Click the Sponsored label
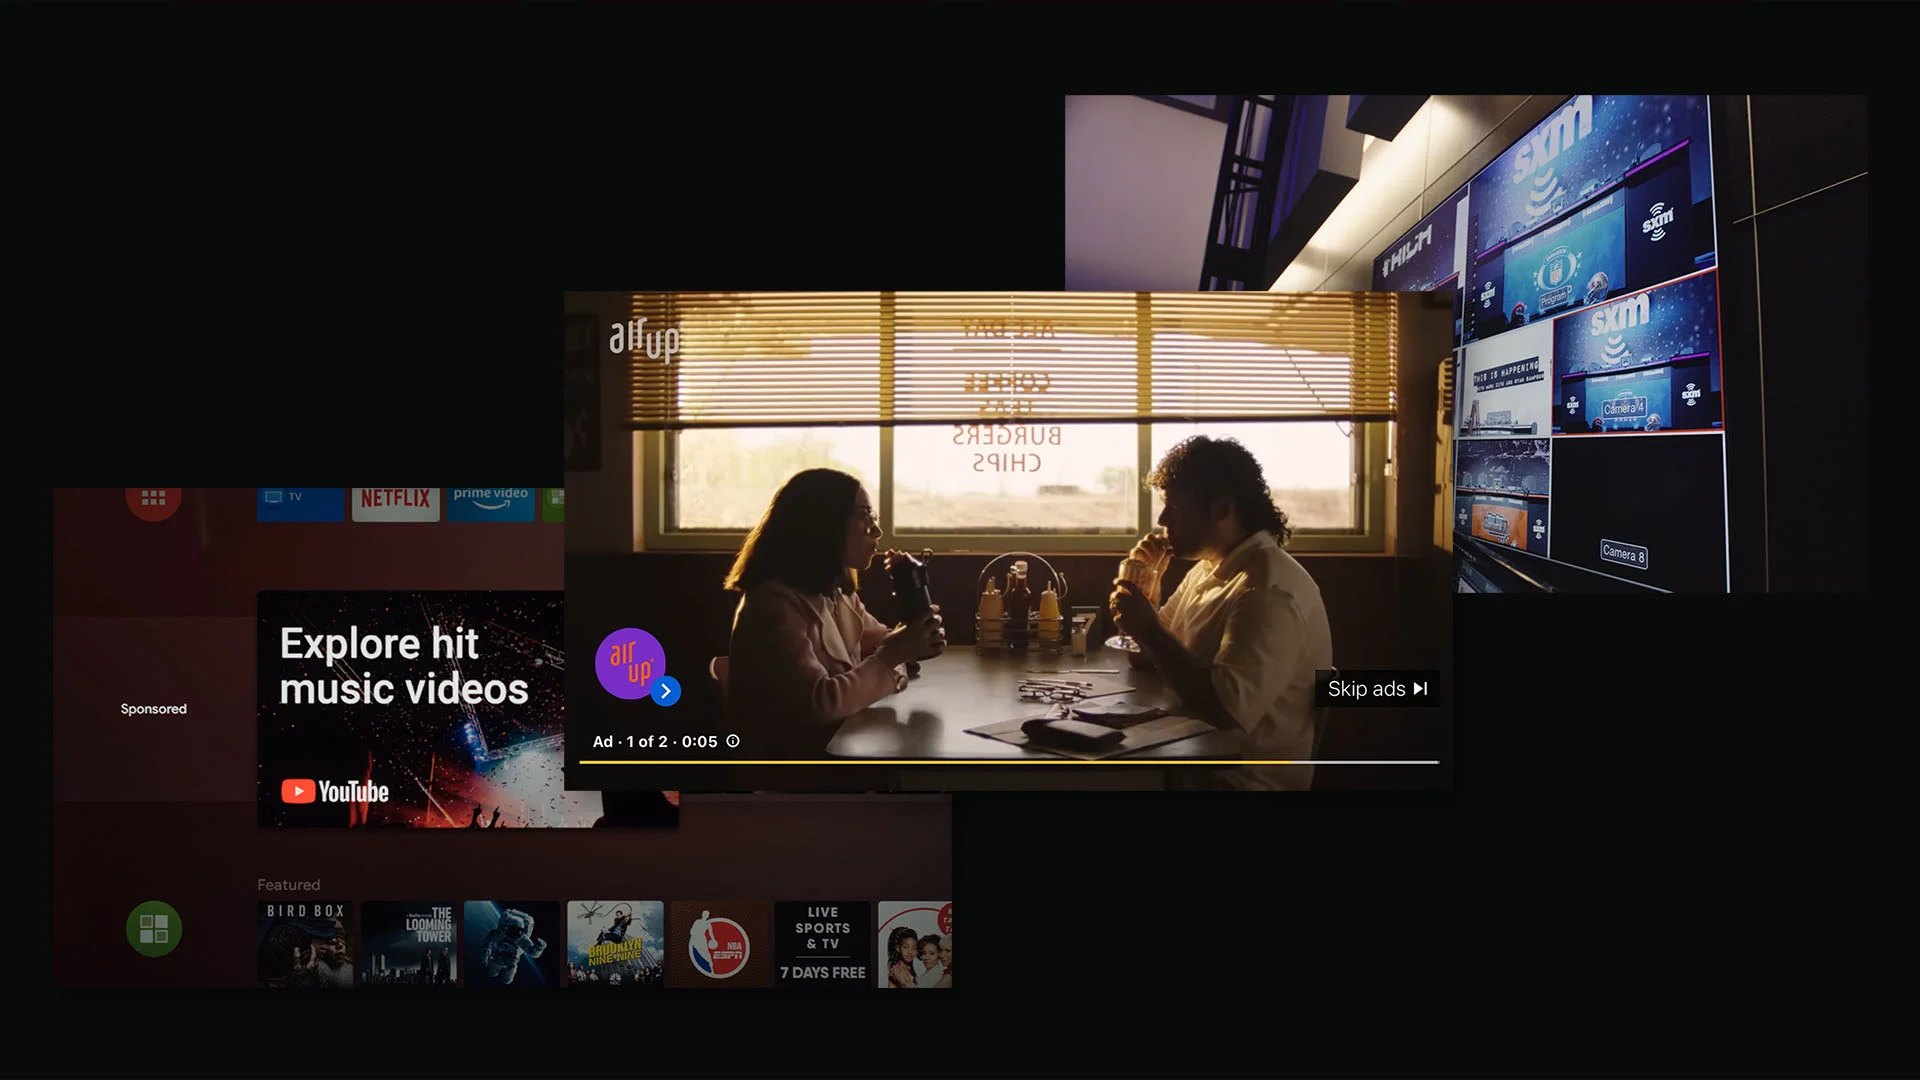The width and height of the screenshot is (1920, 1080). [x=154, y=709]
